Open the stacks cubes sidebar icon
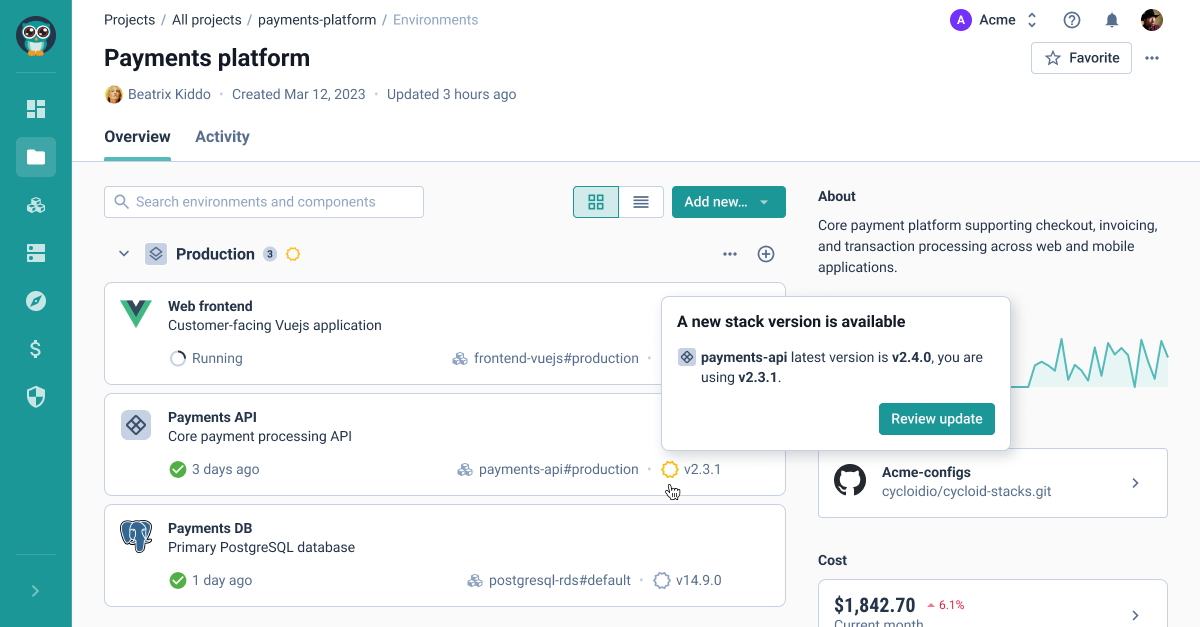 click(x=36, y=205)
